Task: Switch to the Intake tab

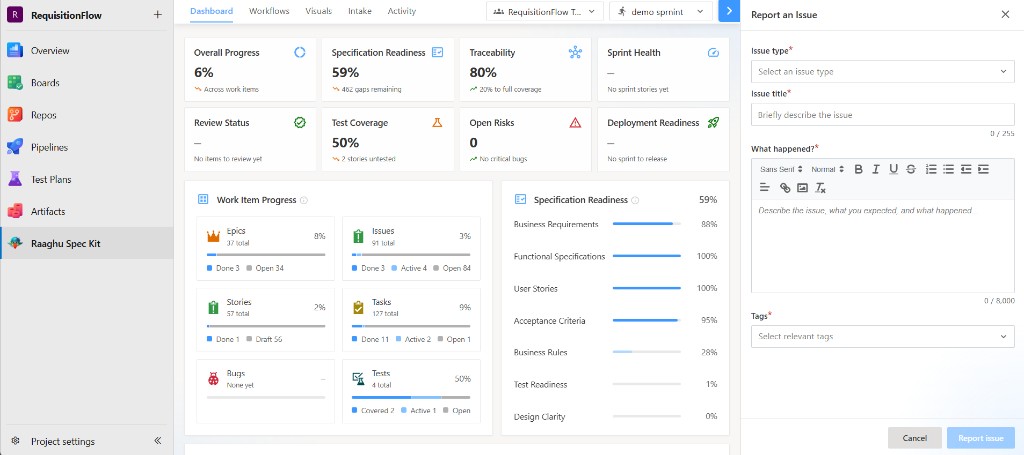Action: 360,11
